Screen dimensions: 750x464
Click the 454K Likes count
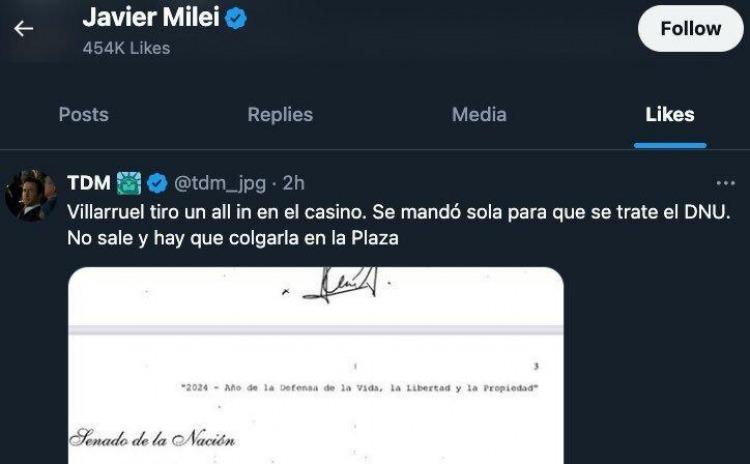click(x=126, y=48)
